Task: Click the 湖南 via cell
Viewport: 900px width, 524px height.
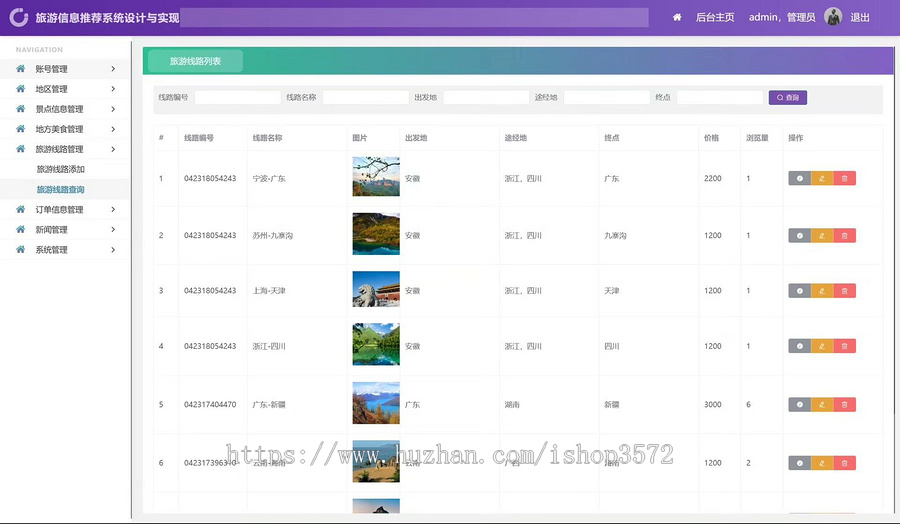Action: [x=512, y=405]
